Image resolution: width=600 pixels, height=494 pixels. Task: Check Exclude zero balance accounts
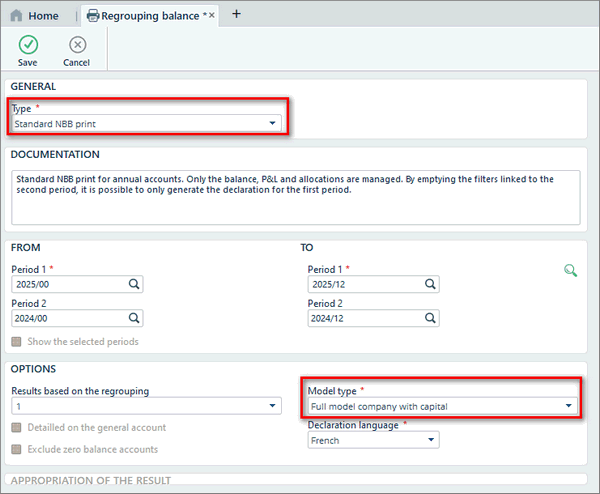(x=16, y=449)
